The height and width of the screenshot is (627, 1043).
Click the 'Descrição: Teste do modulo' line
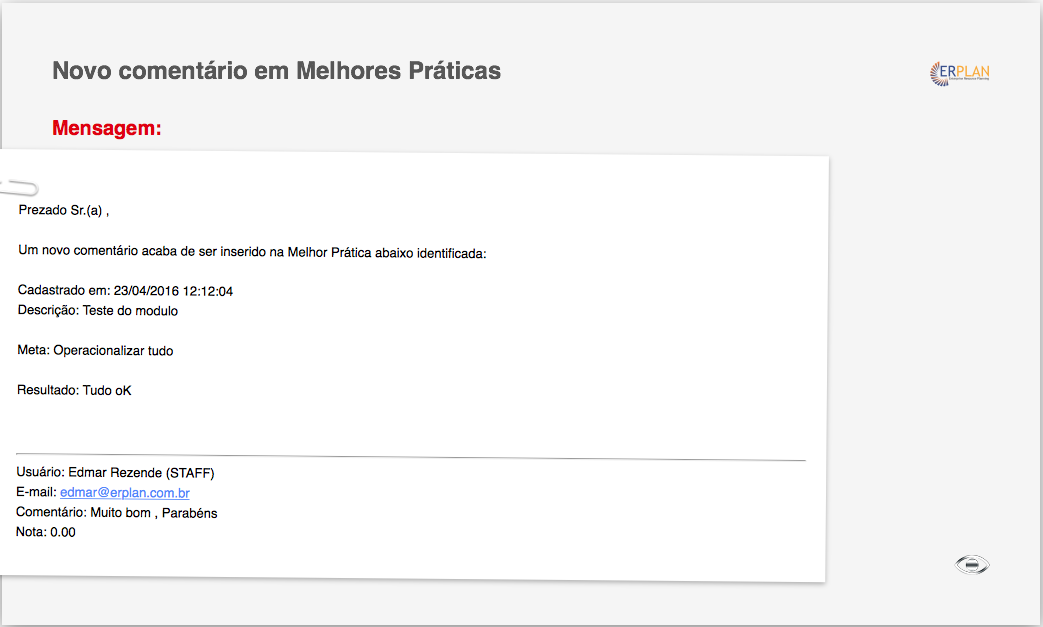click(x=98, y=311)
